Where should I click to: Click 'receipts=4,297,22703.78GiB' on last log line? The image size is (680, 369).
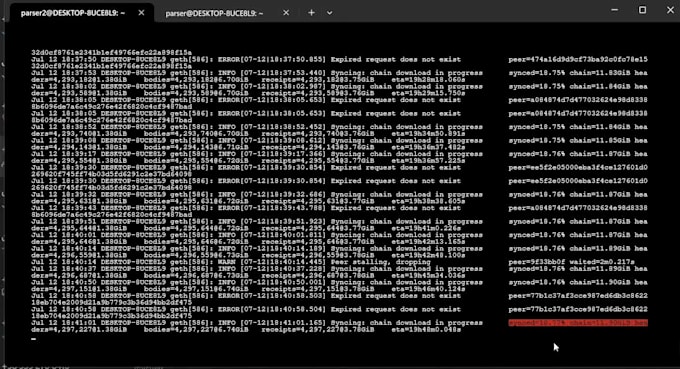pyautogui.click(x=317, y=330)
